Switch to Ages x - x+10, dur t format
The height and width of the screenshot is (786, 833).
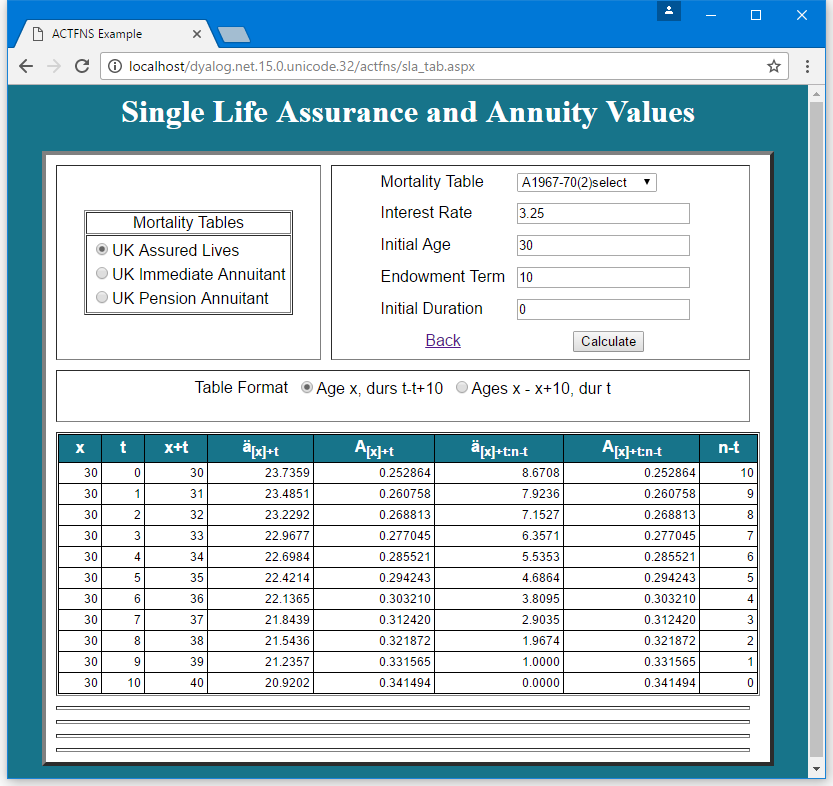pyautogui.click(x=461, y=388)
